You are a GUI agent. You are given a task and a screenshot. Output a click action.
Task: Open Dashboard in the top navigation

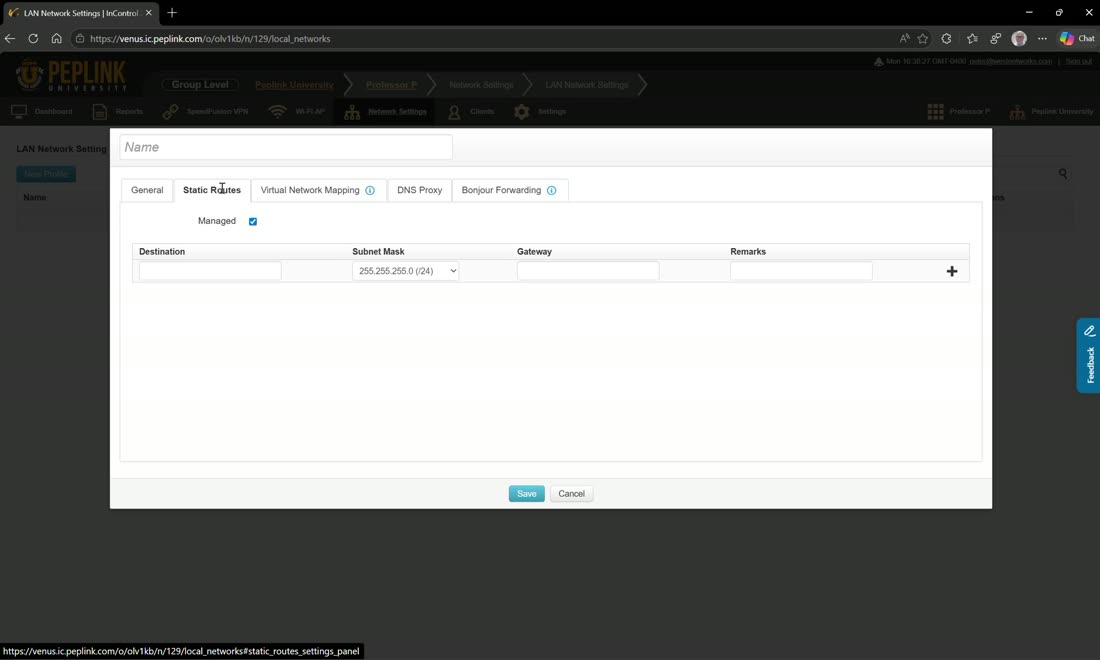42,112
